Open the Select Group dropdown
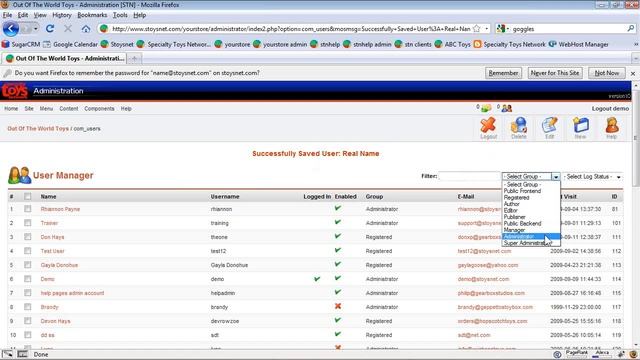The height and width of the screenshot is (360, 640). coord(531,176)
